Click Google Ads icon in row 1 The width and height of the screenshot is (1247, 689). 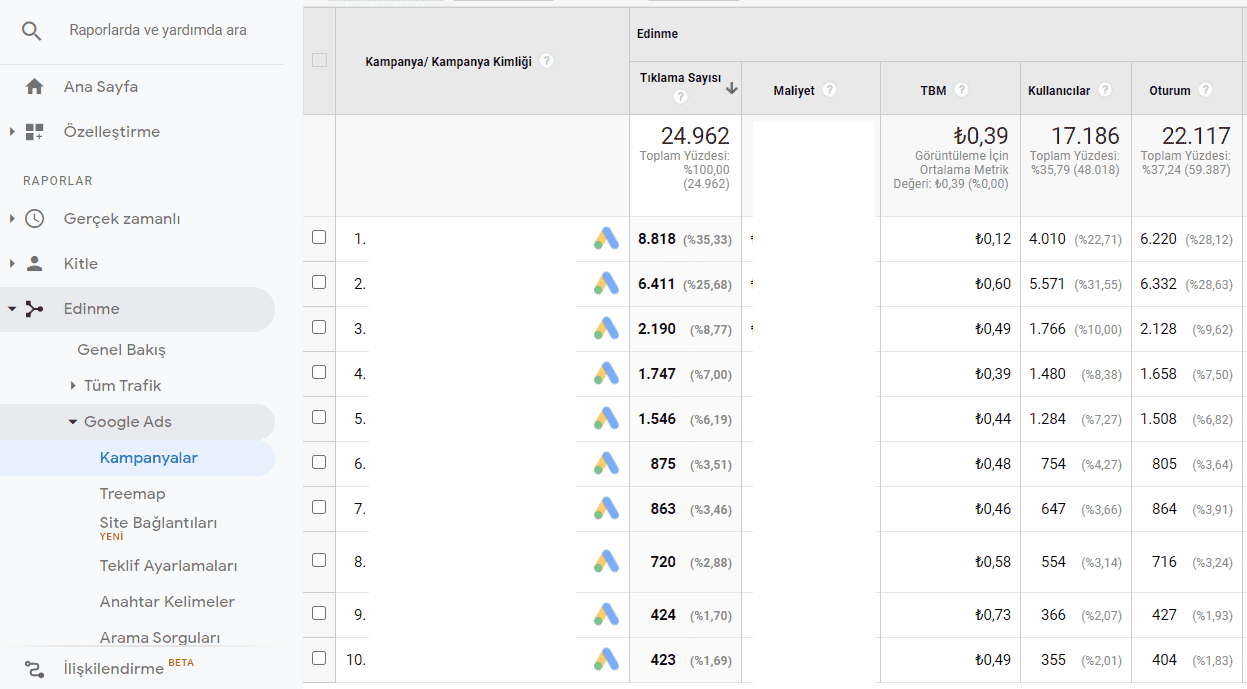coord(606,238)
